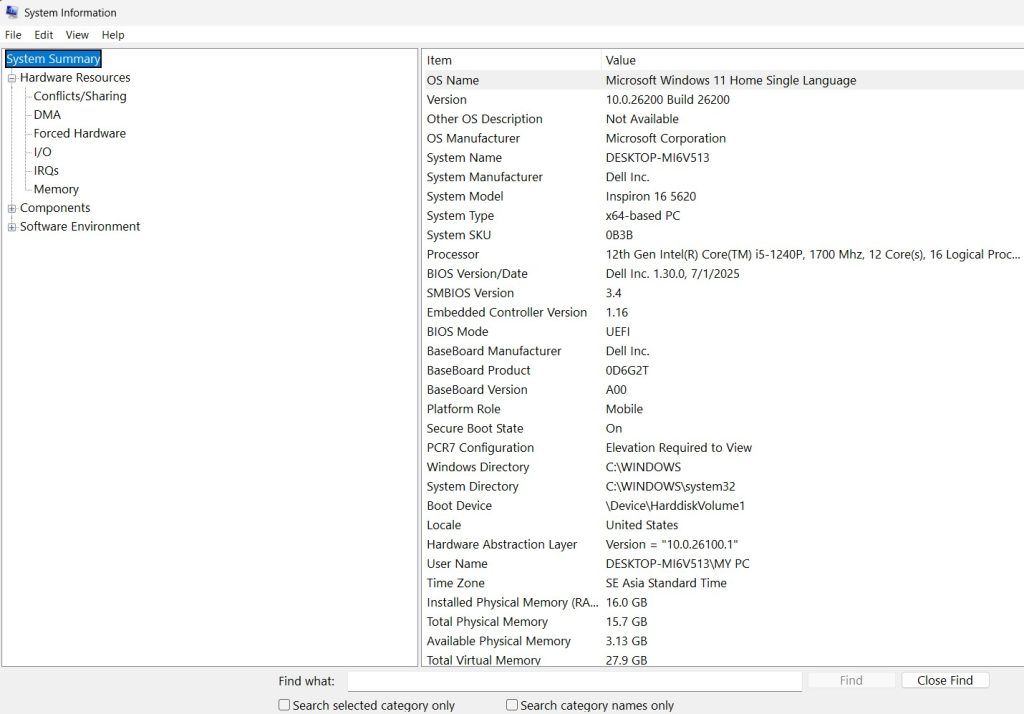1024x714 pixels.
Task: Select BIOS Mode row
Action: click(723, 331)
